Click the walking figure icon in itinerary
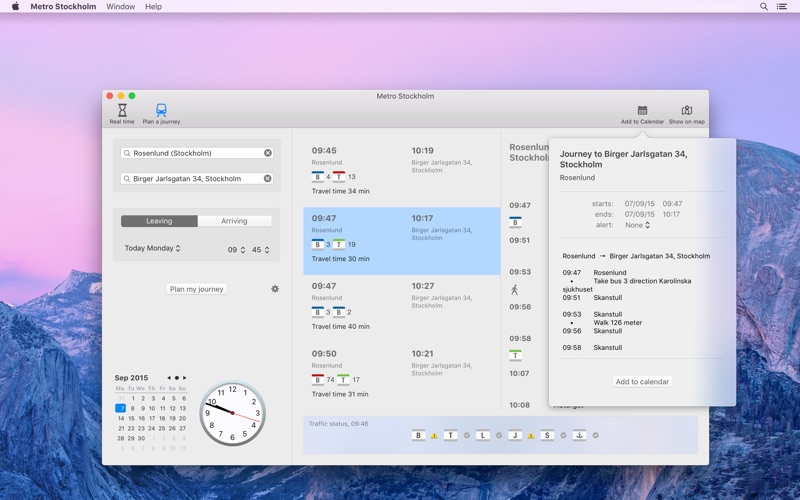The image size is (800, 500). pyautogui.click(x=515, y=290)
